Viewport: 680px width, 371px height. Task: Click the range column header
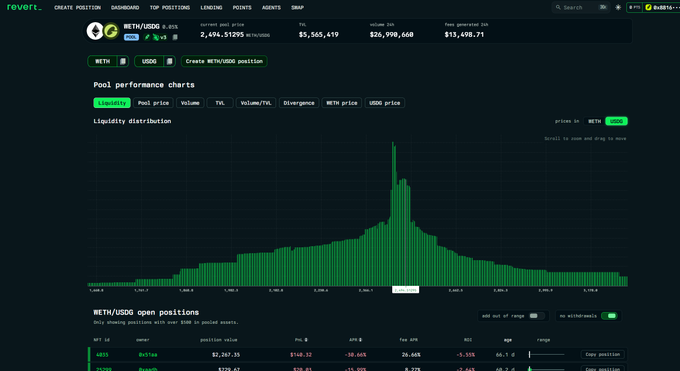543,340
